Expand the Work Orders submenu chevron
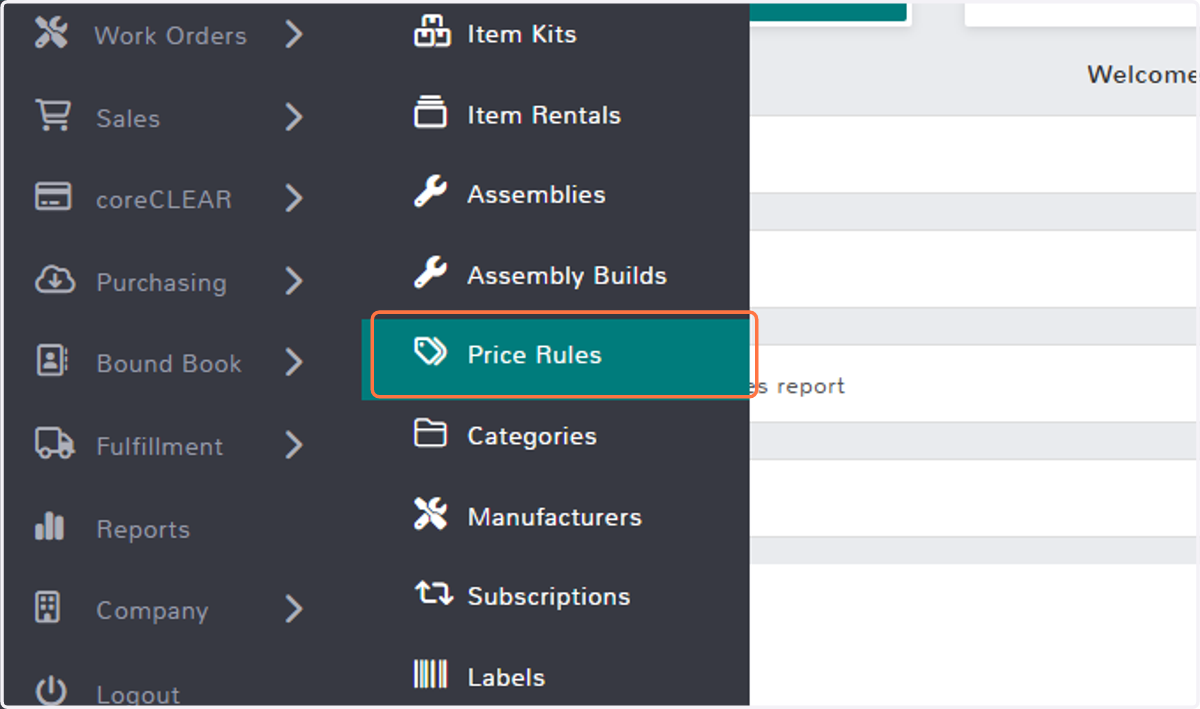Viewport: 1200px width, 709px height. [x=293, y=35]
